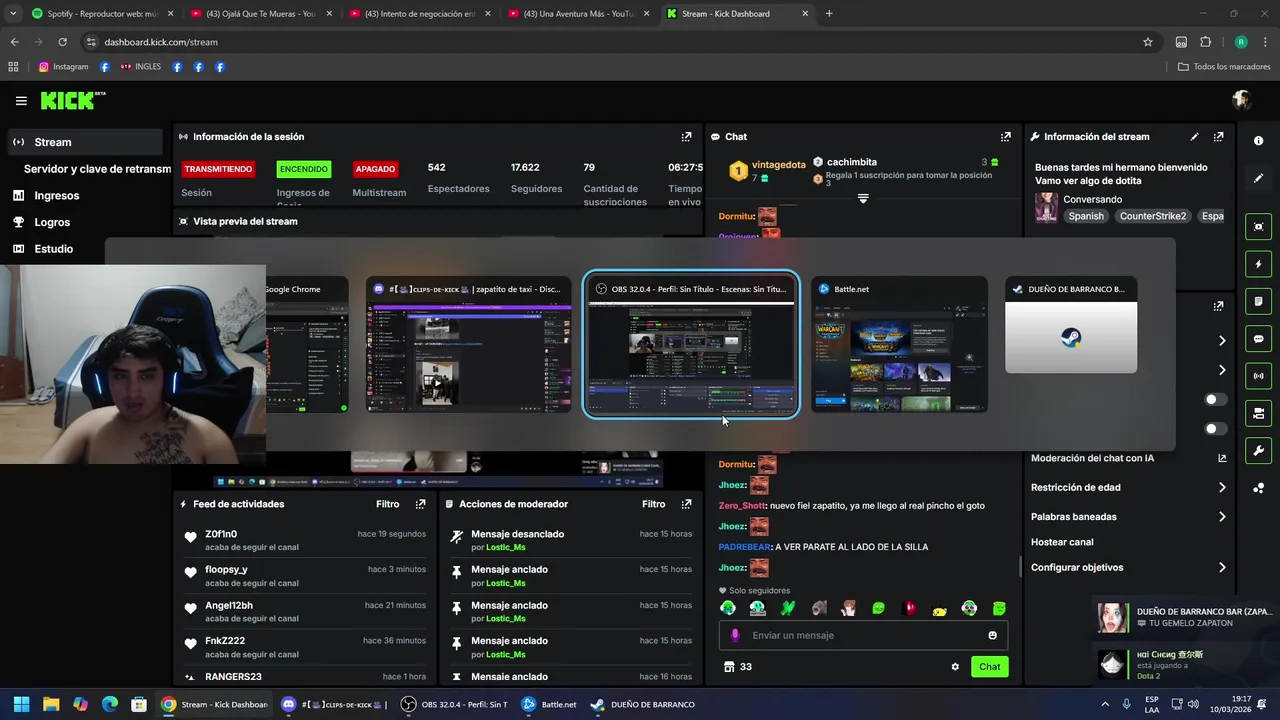Select Stream in the left navigation
The image size is (1280, 720).
point(84,142)
